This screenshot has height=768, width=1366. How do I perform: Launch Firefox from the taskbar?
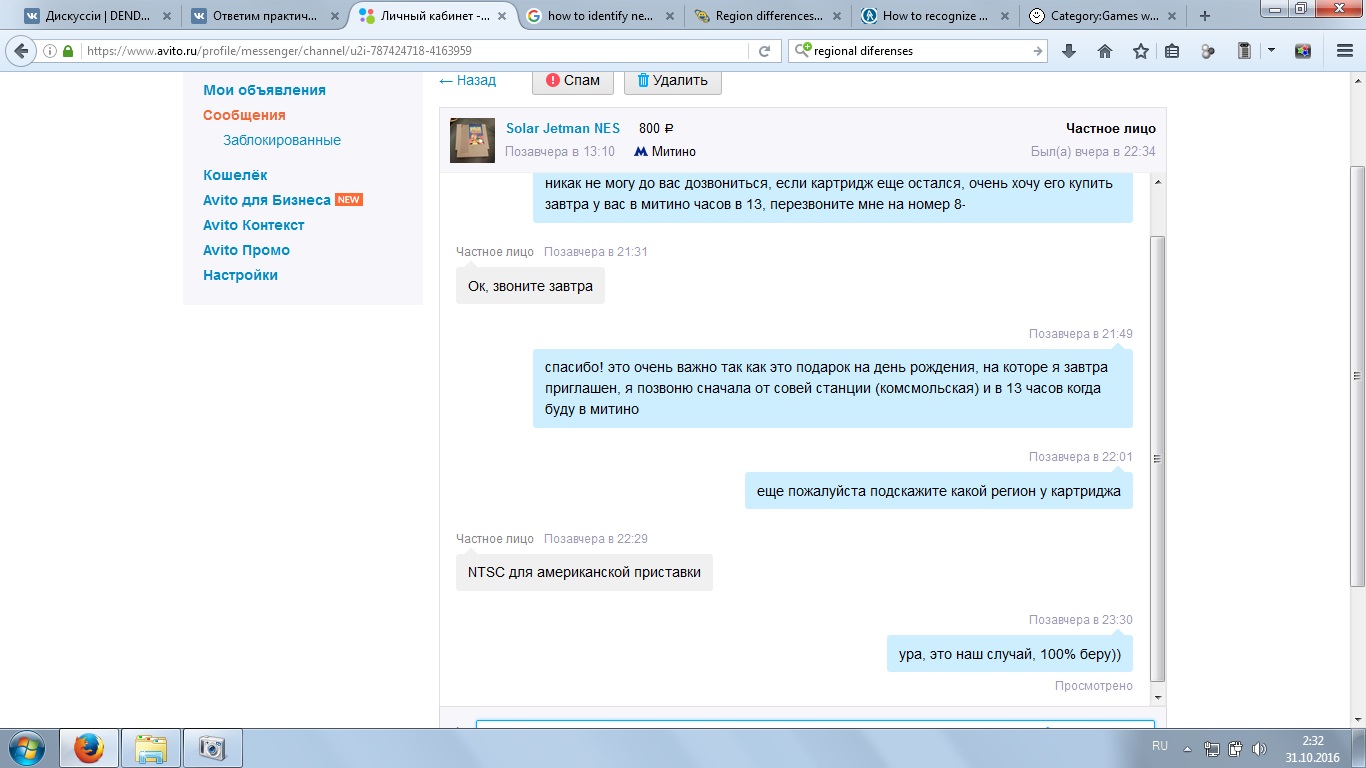tap(88, 748)
